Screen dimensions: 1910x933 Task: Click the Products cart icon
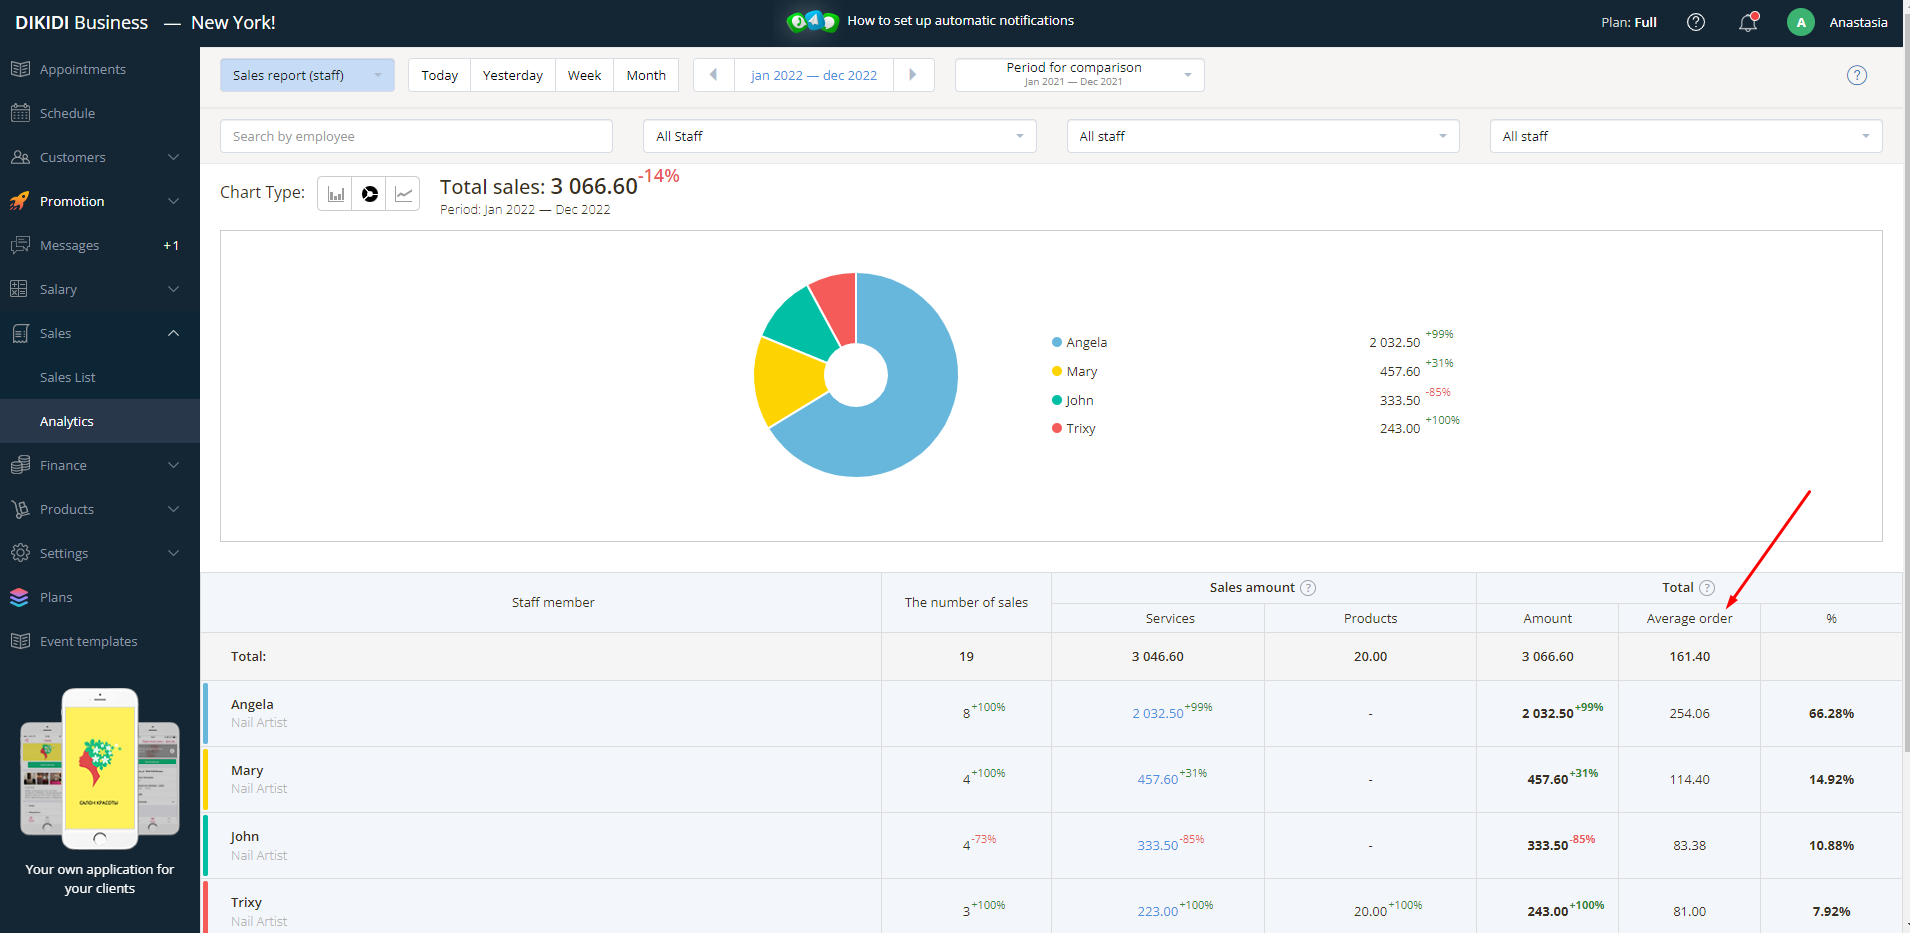[x=20, y=509]
